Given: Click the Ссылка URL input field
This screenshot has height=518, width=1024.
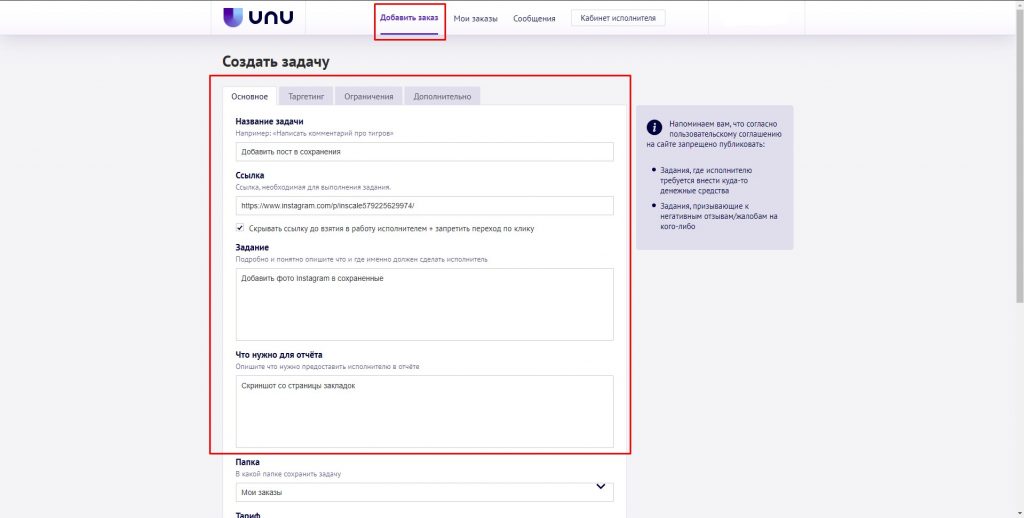Looking at the screenshot, I should (424, 205).
